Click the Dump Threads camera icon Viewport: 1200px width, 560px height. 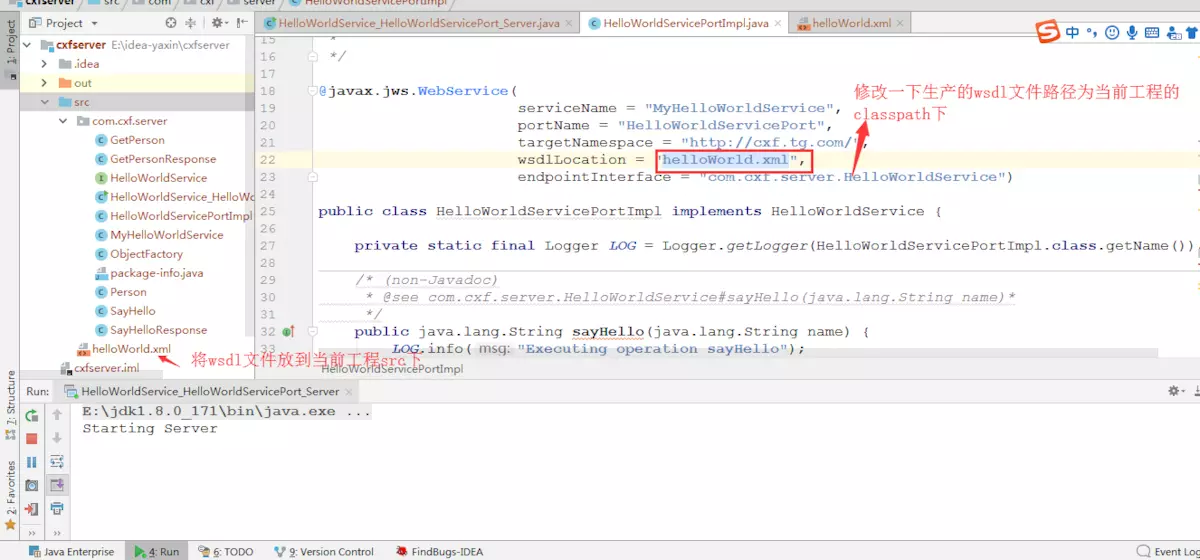tap(32, 485)
